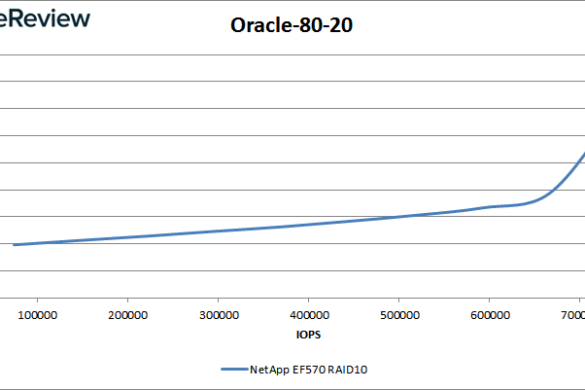
Task: Click the IOPS axis title
Action: (x=308, y=334)
